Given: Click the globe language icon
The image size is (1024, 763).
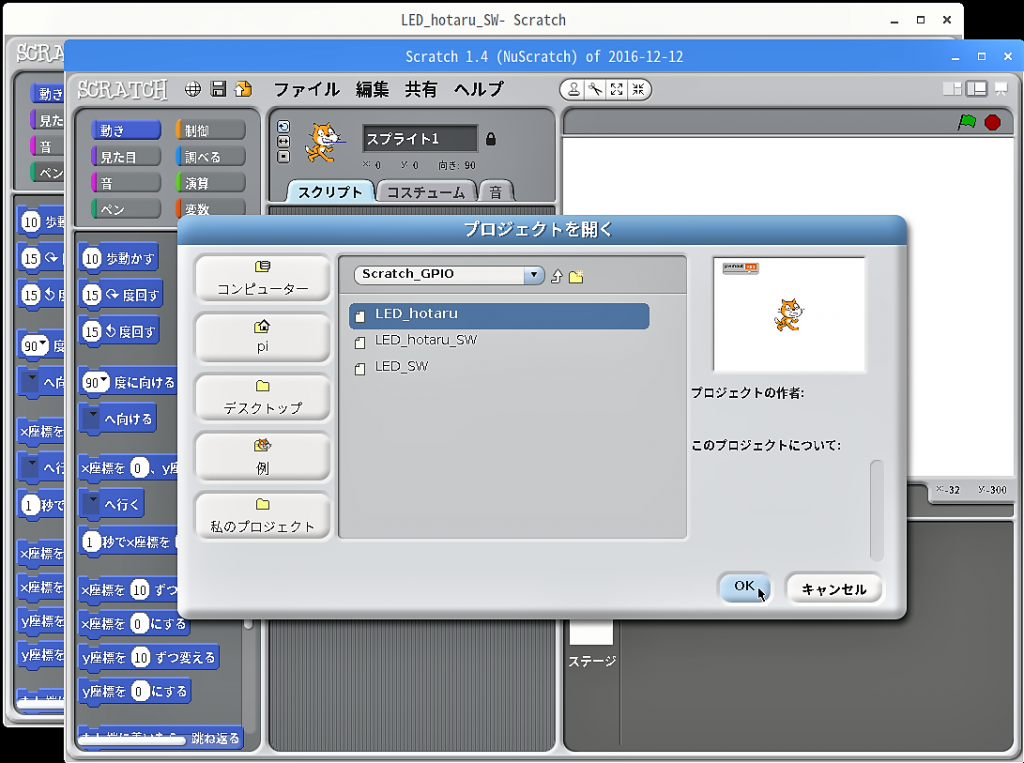Looking at the screenshot, I should coord(193,89).
